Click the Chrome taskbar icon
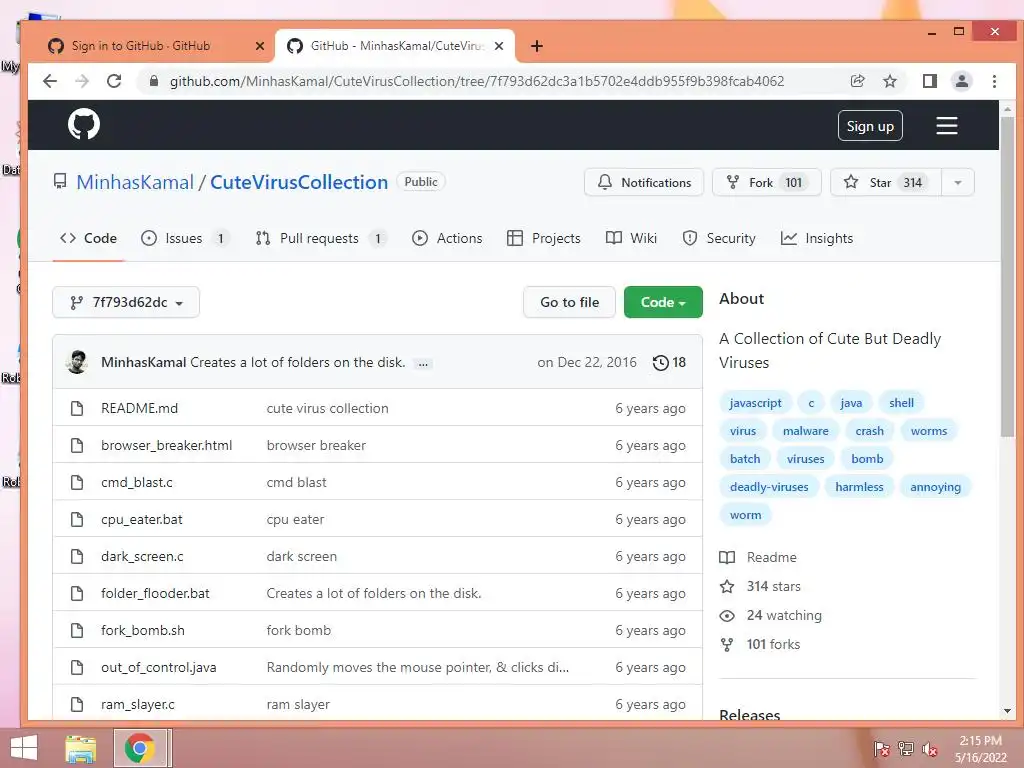1024x768 pixels. [x=140, y=748]
